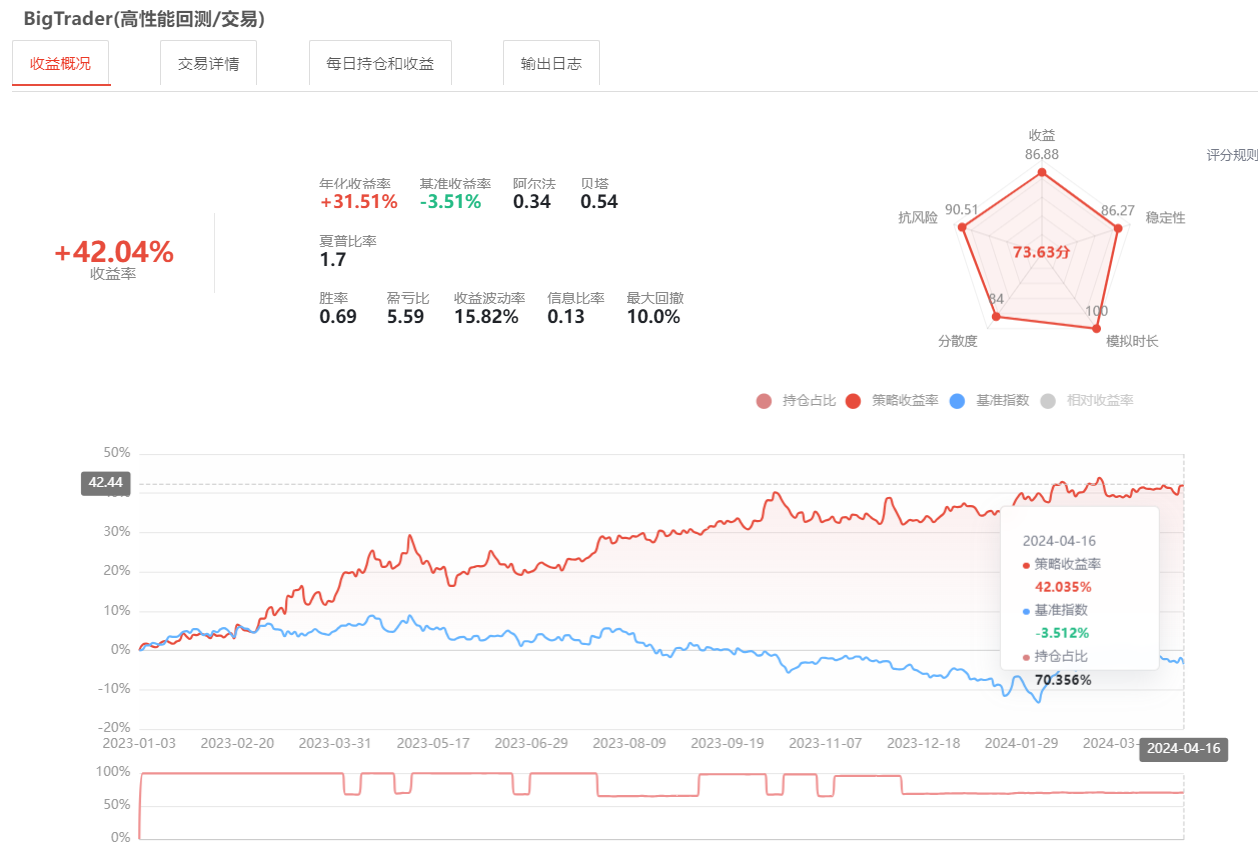Click the 分散度 vertex dot on radar chart
Image resolution: width=1258 pixels, height=847 pixels.
995,318
